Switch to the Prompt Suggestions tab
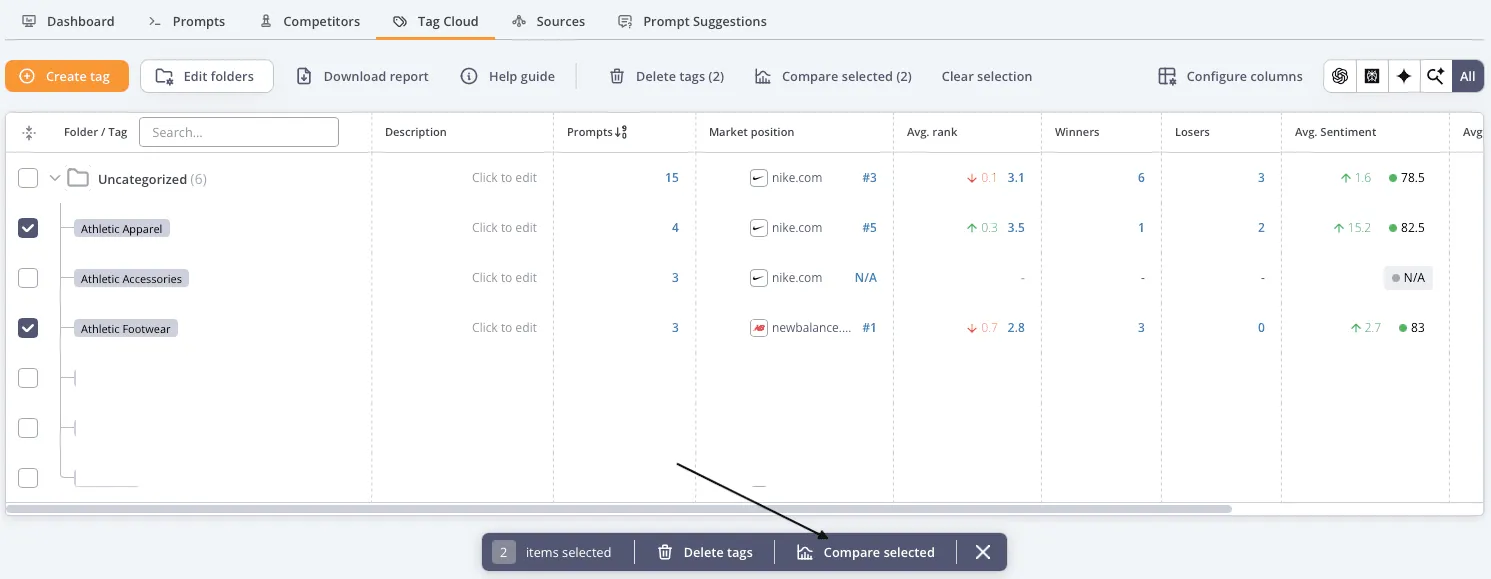The image size is (1491, 579). coord(692,21)
